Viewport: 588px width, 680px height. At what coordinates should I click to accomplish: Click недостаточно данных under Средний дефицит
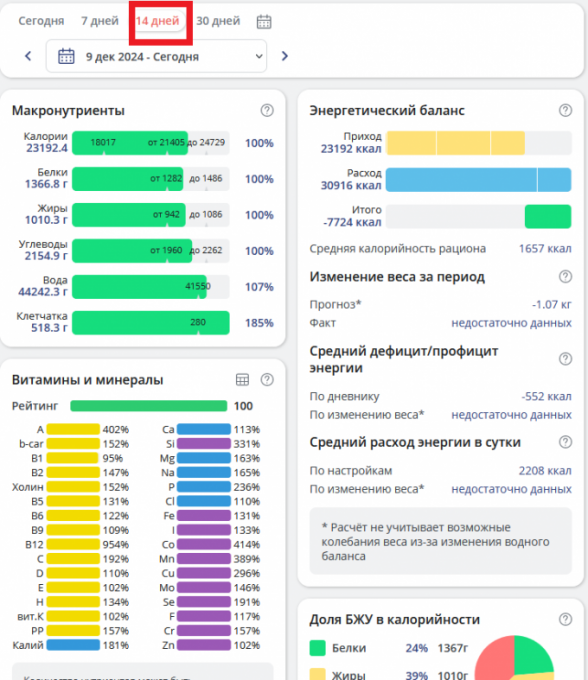coord(511,415)
